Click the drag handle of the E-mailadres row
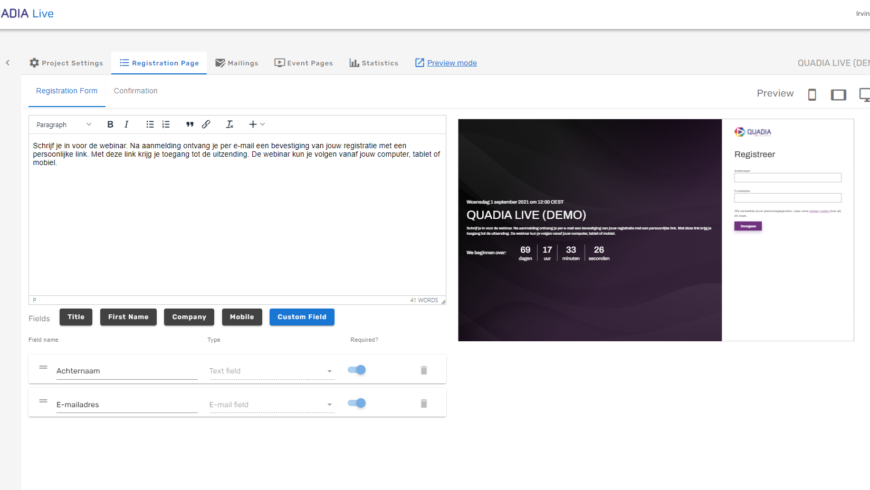This screenshot has width=870, height=490. [x=43, y=401]
